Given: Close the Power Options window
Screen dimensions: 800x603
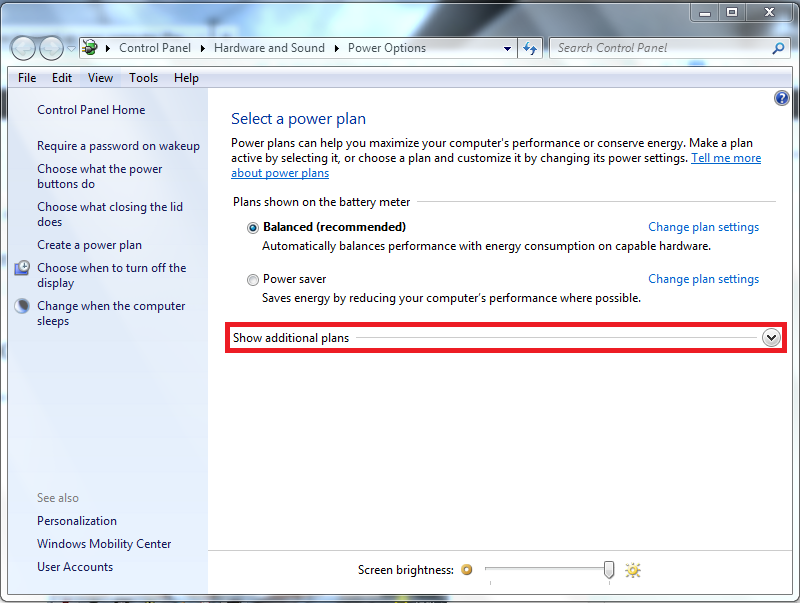Looking at the screenshot, I should tap(770, 12).
